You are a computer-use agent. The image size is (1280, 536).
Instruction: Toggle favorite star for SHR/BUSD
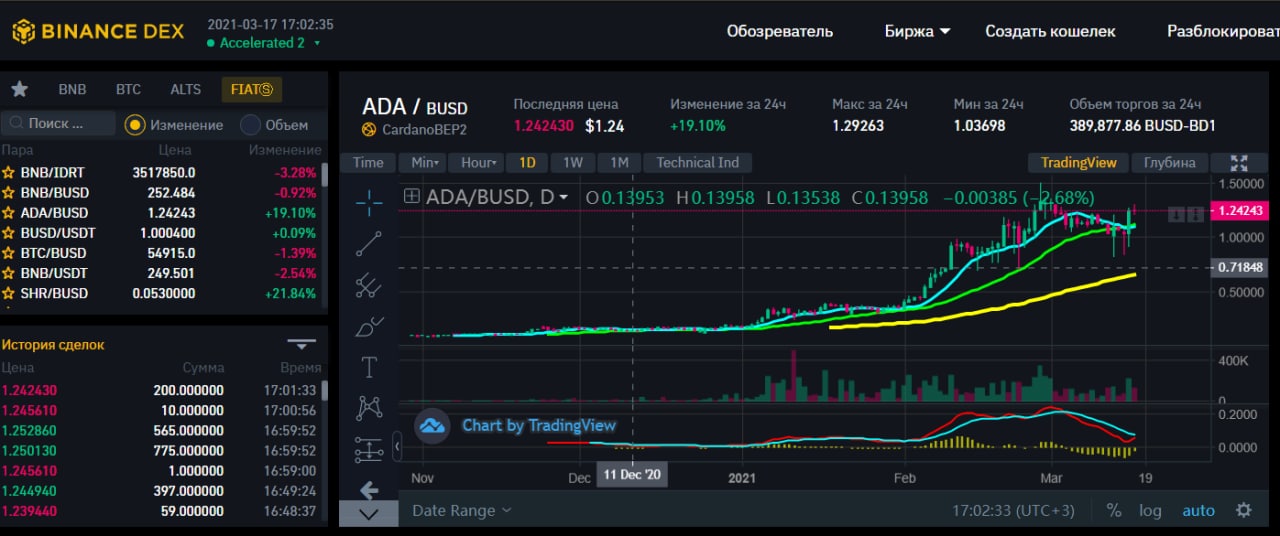coord(9,293)
